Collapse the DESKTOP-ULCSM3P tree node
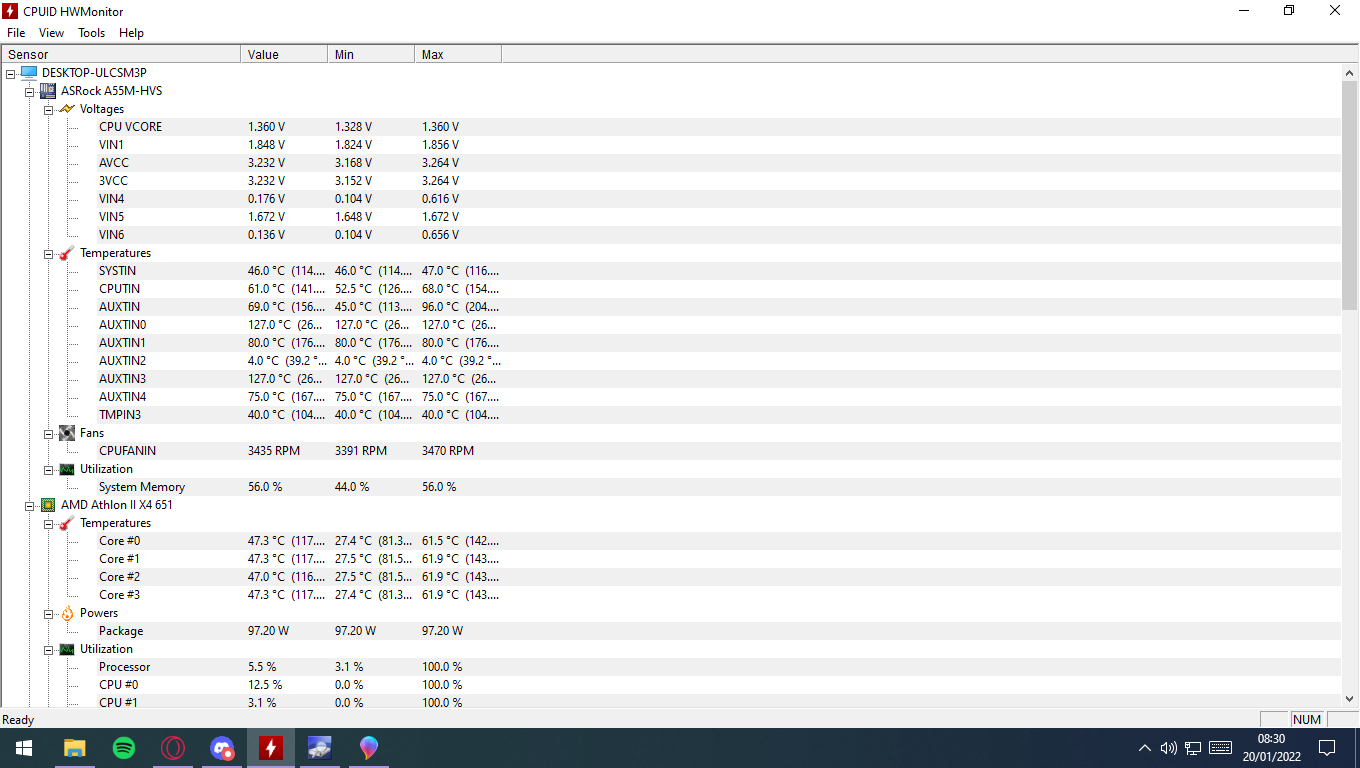The height and width of the screenshot is (768, 1360). pos(10,73)
